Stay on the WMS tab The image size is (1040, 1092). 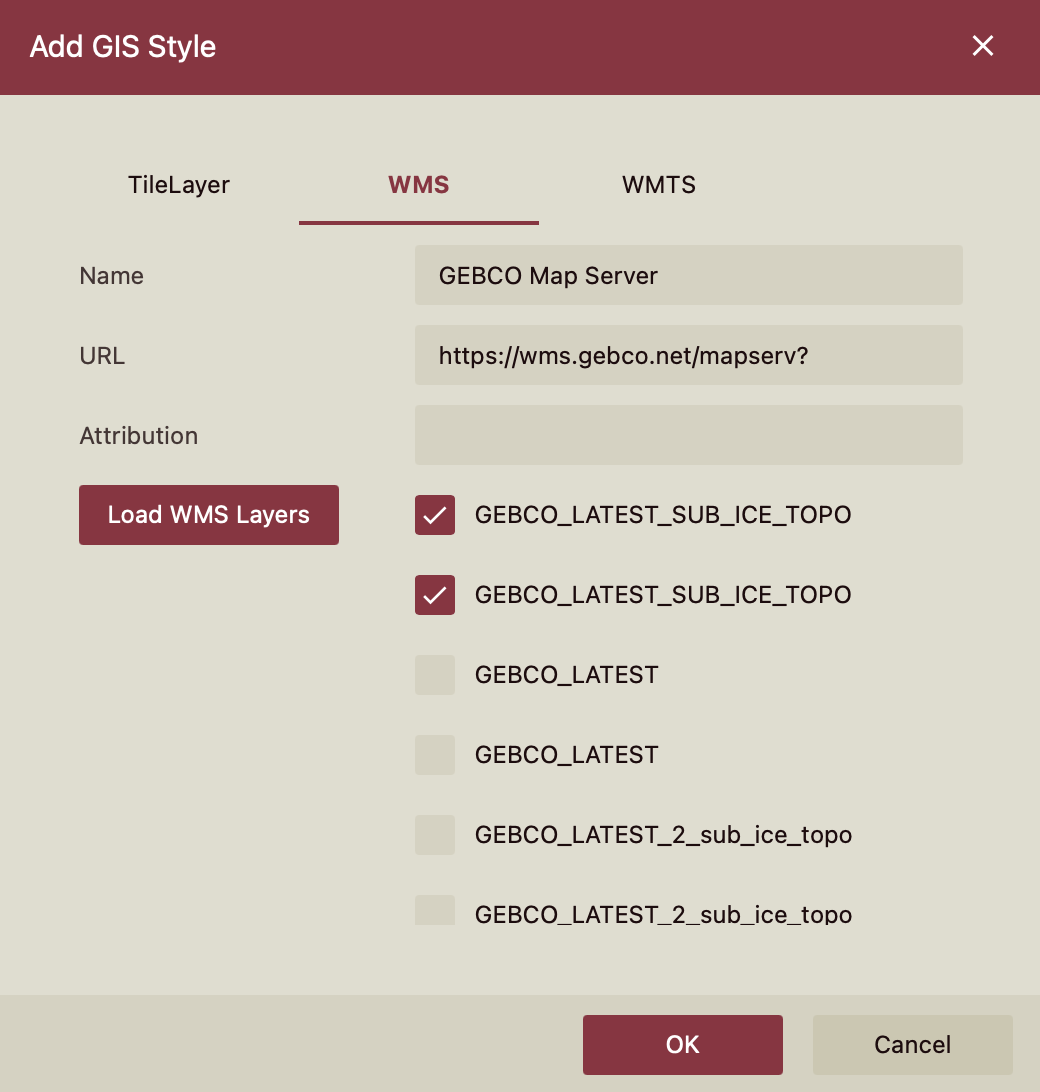(x=418, y=185)
